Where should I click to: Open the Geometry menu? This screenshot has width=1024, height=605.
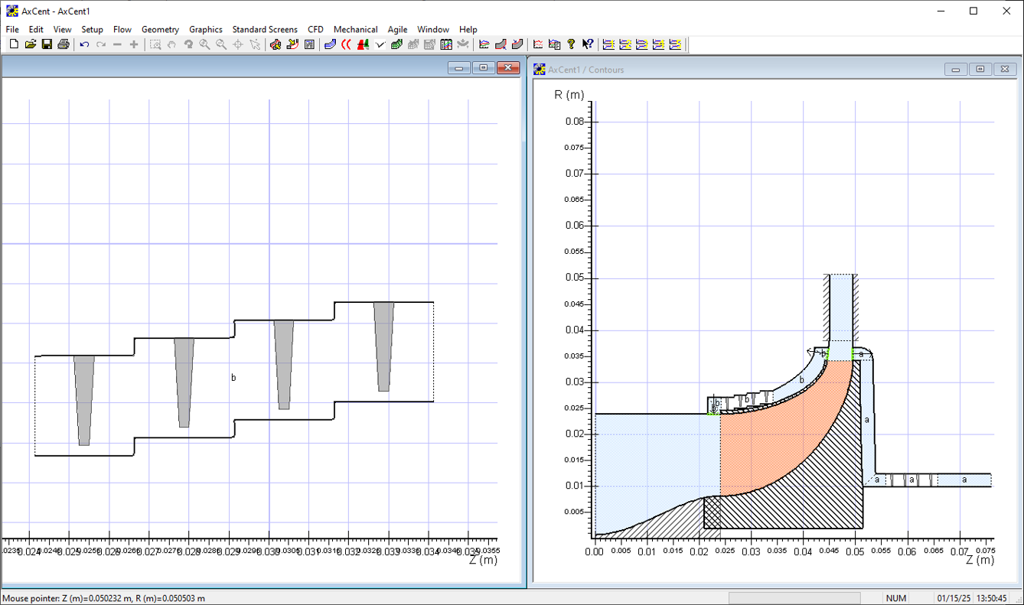160,29
